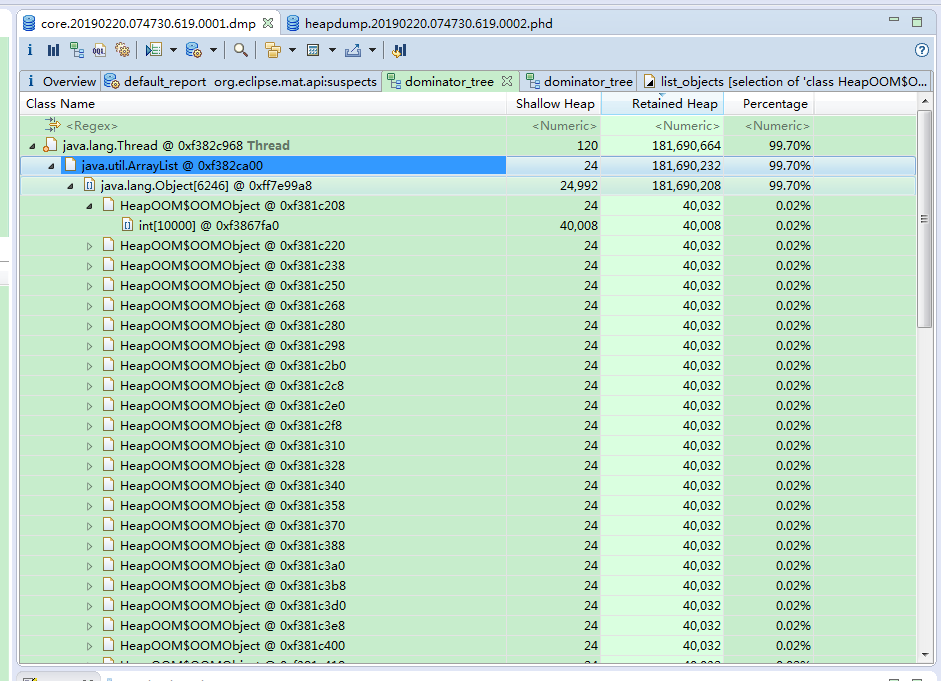Close the active dominator_tree tab
Image resolution: width=941 pixels, height=681 pixels.
point(507,81)
